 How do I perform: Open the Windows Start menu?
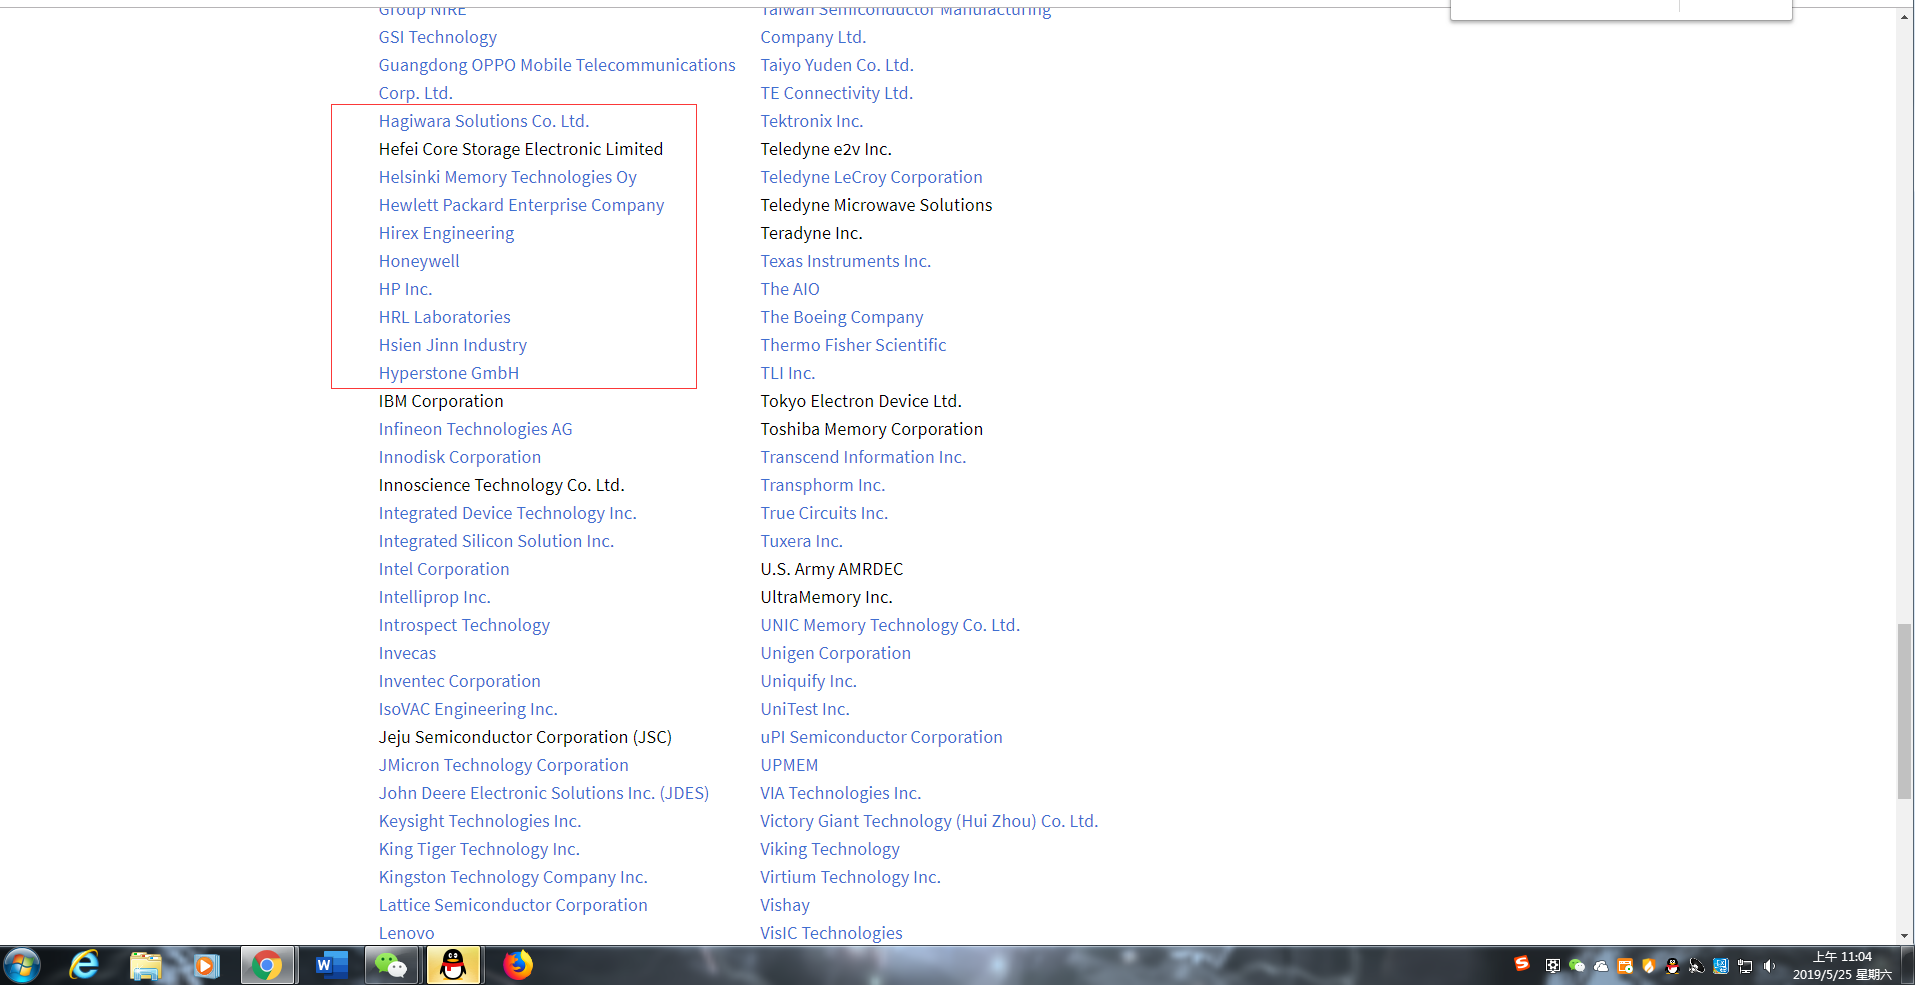(22, 965)
